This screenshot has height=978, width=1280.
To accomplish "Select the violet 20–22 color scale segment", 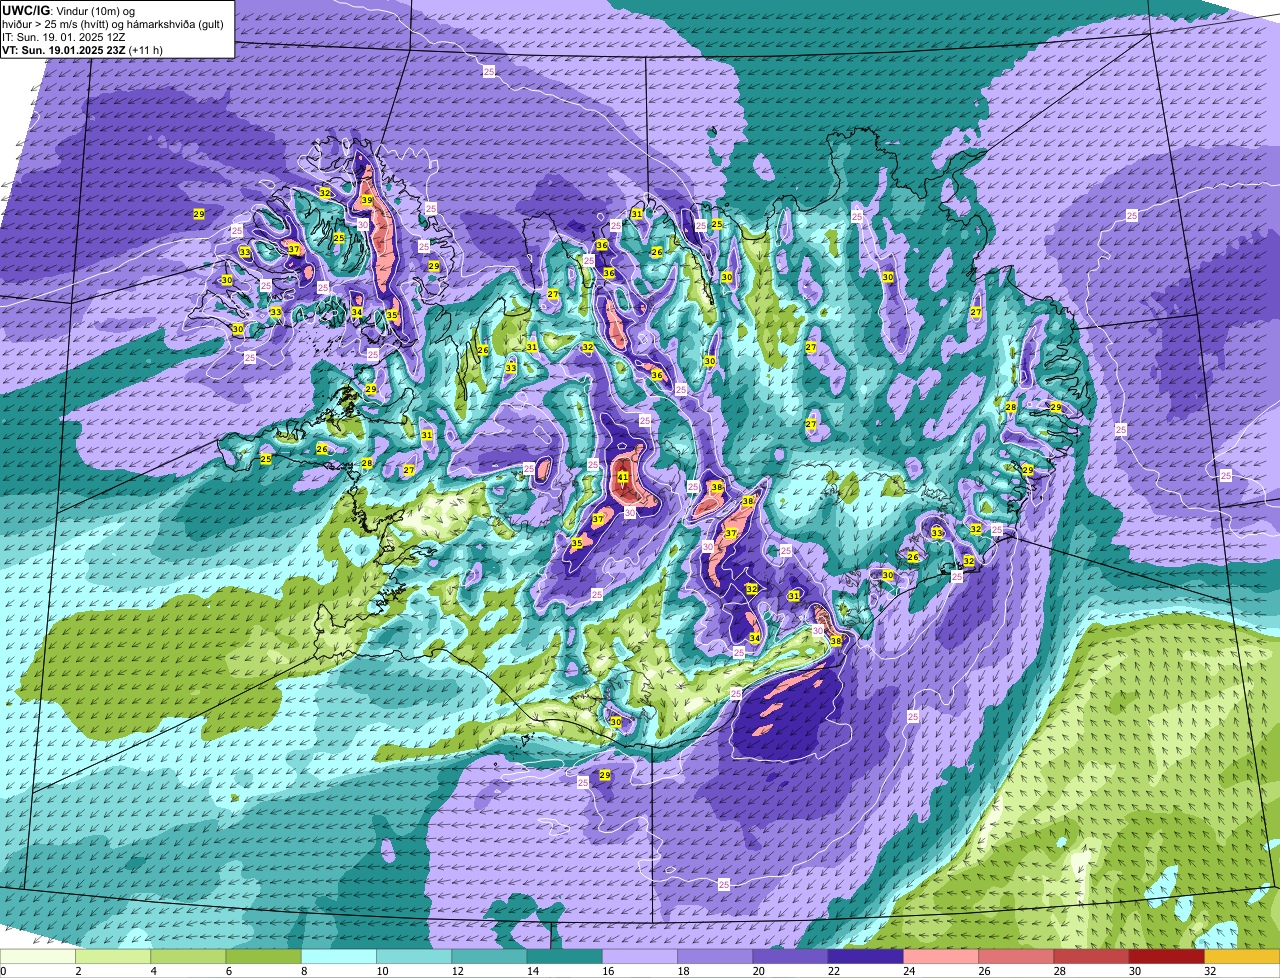I will (x=791, y=956).
